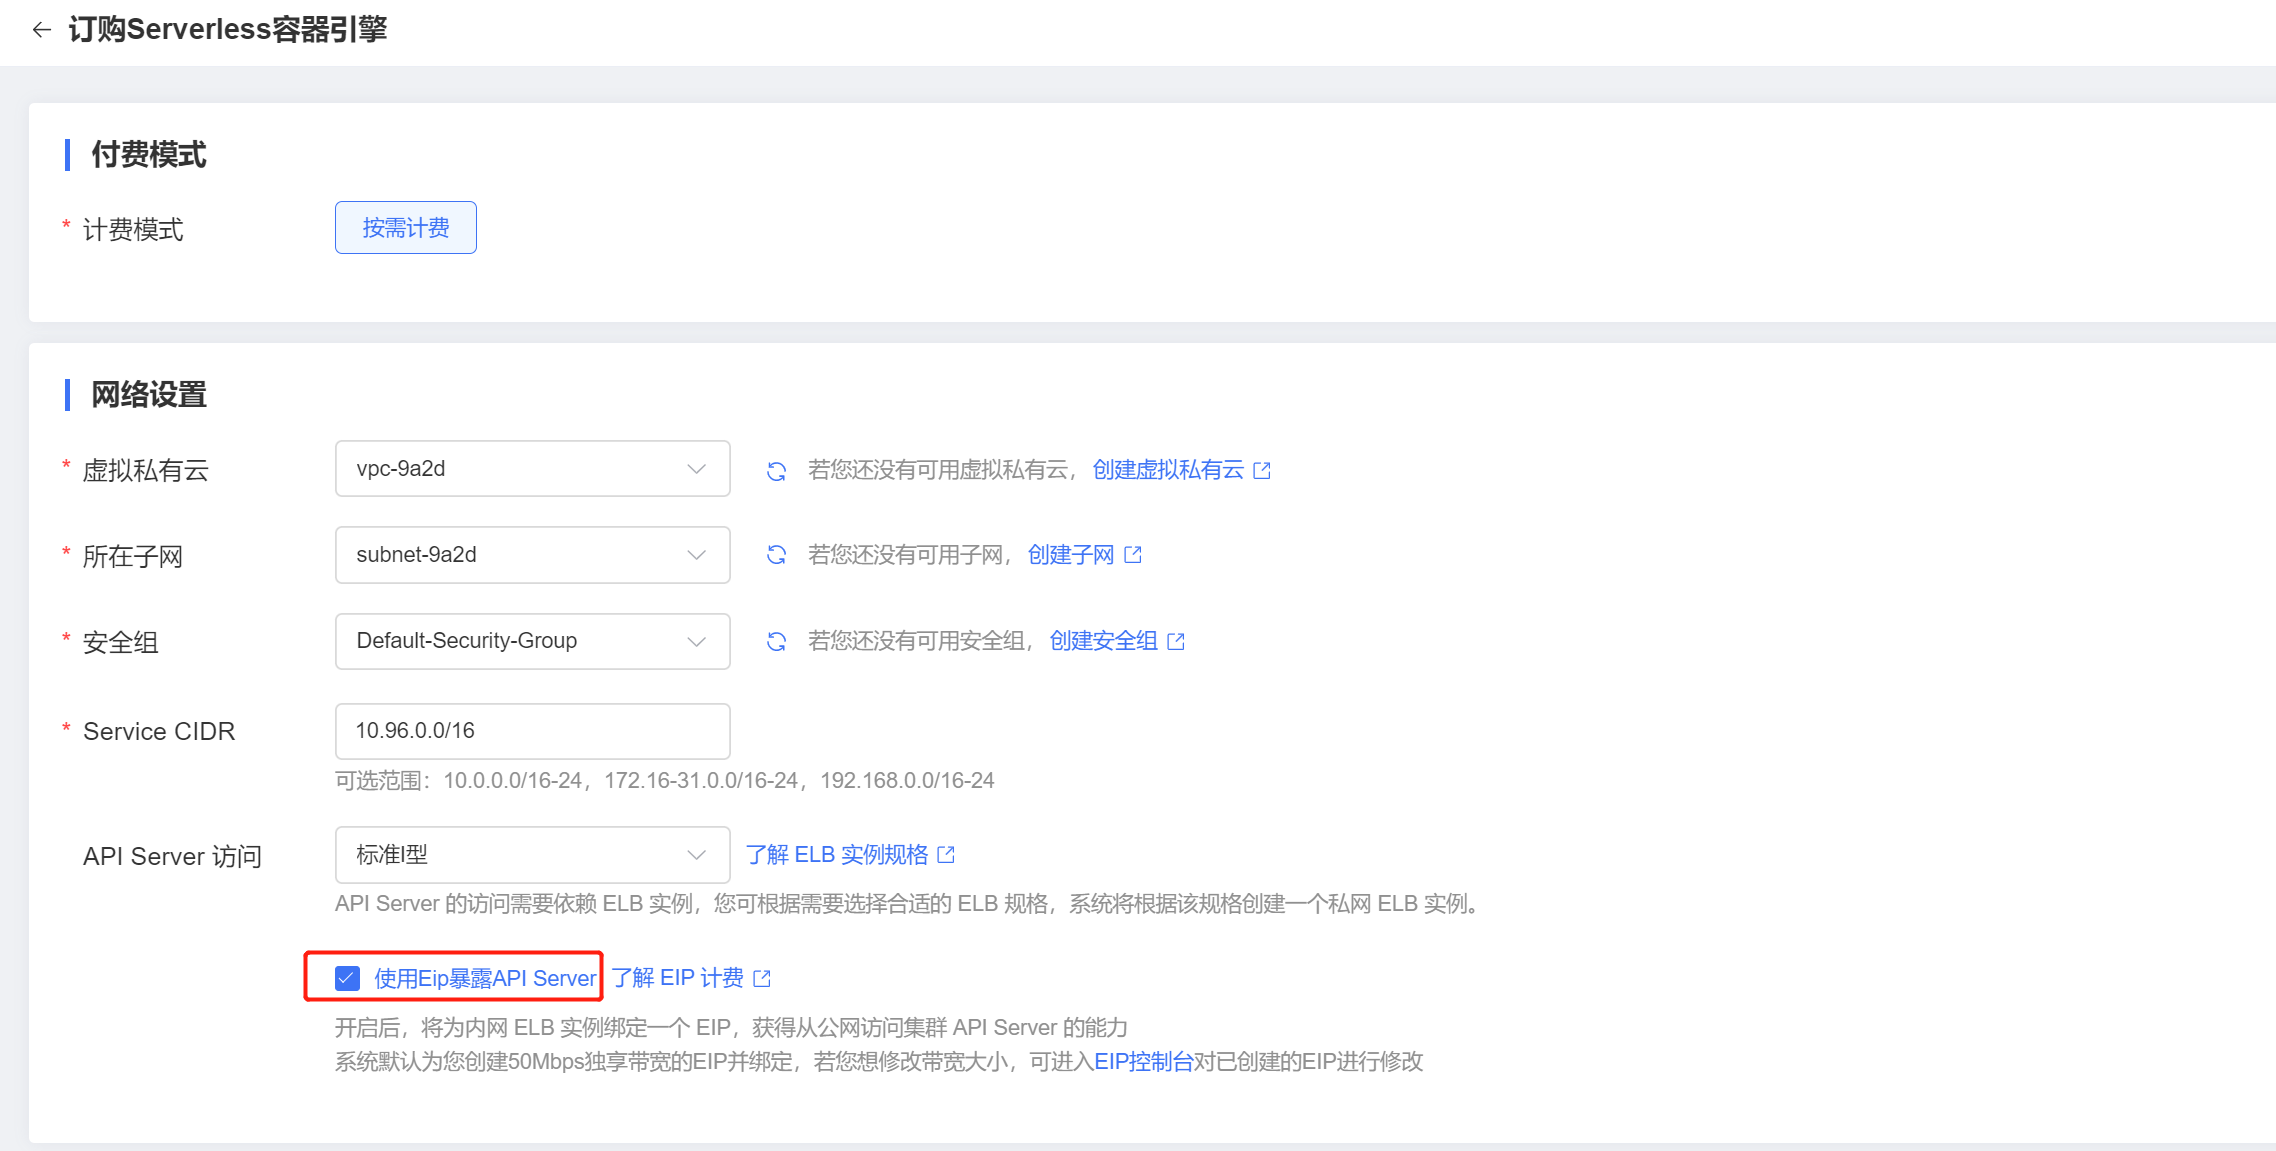Refresh the 安全组 security group list

(x=776, y=641)
